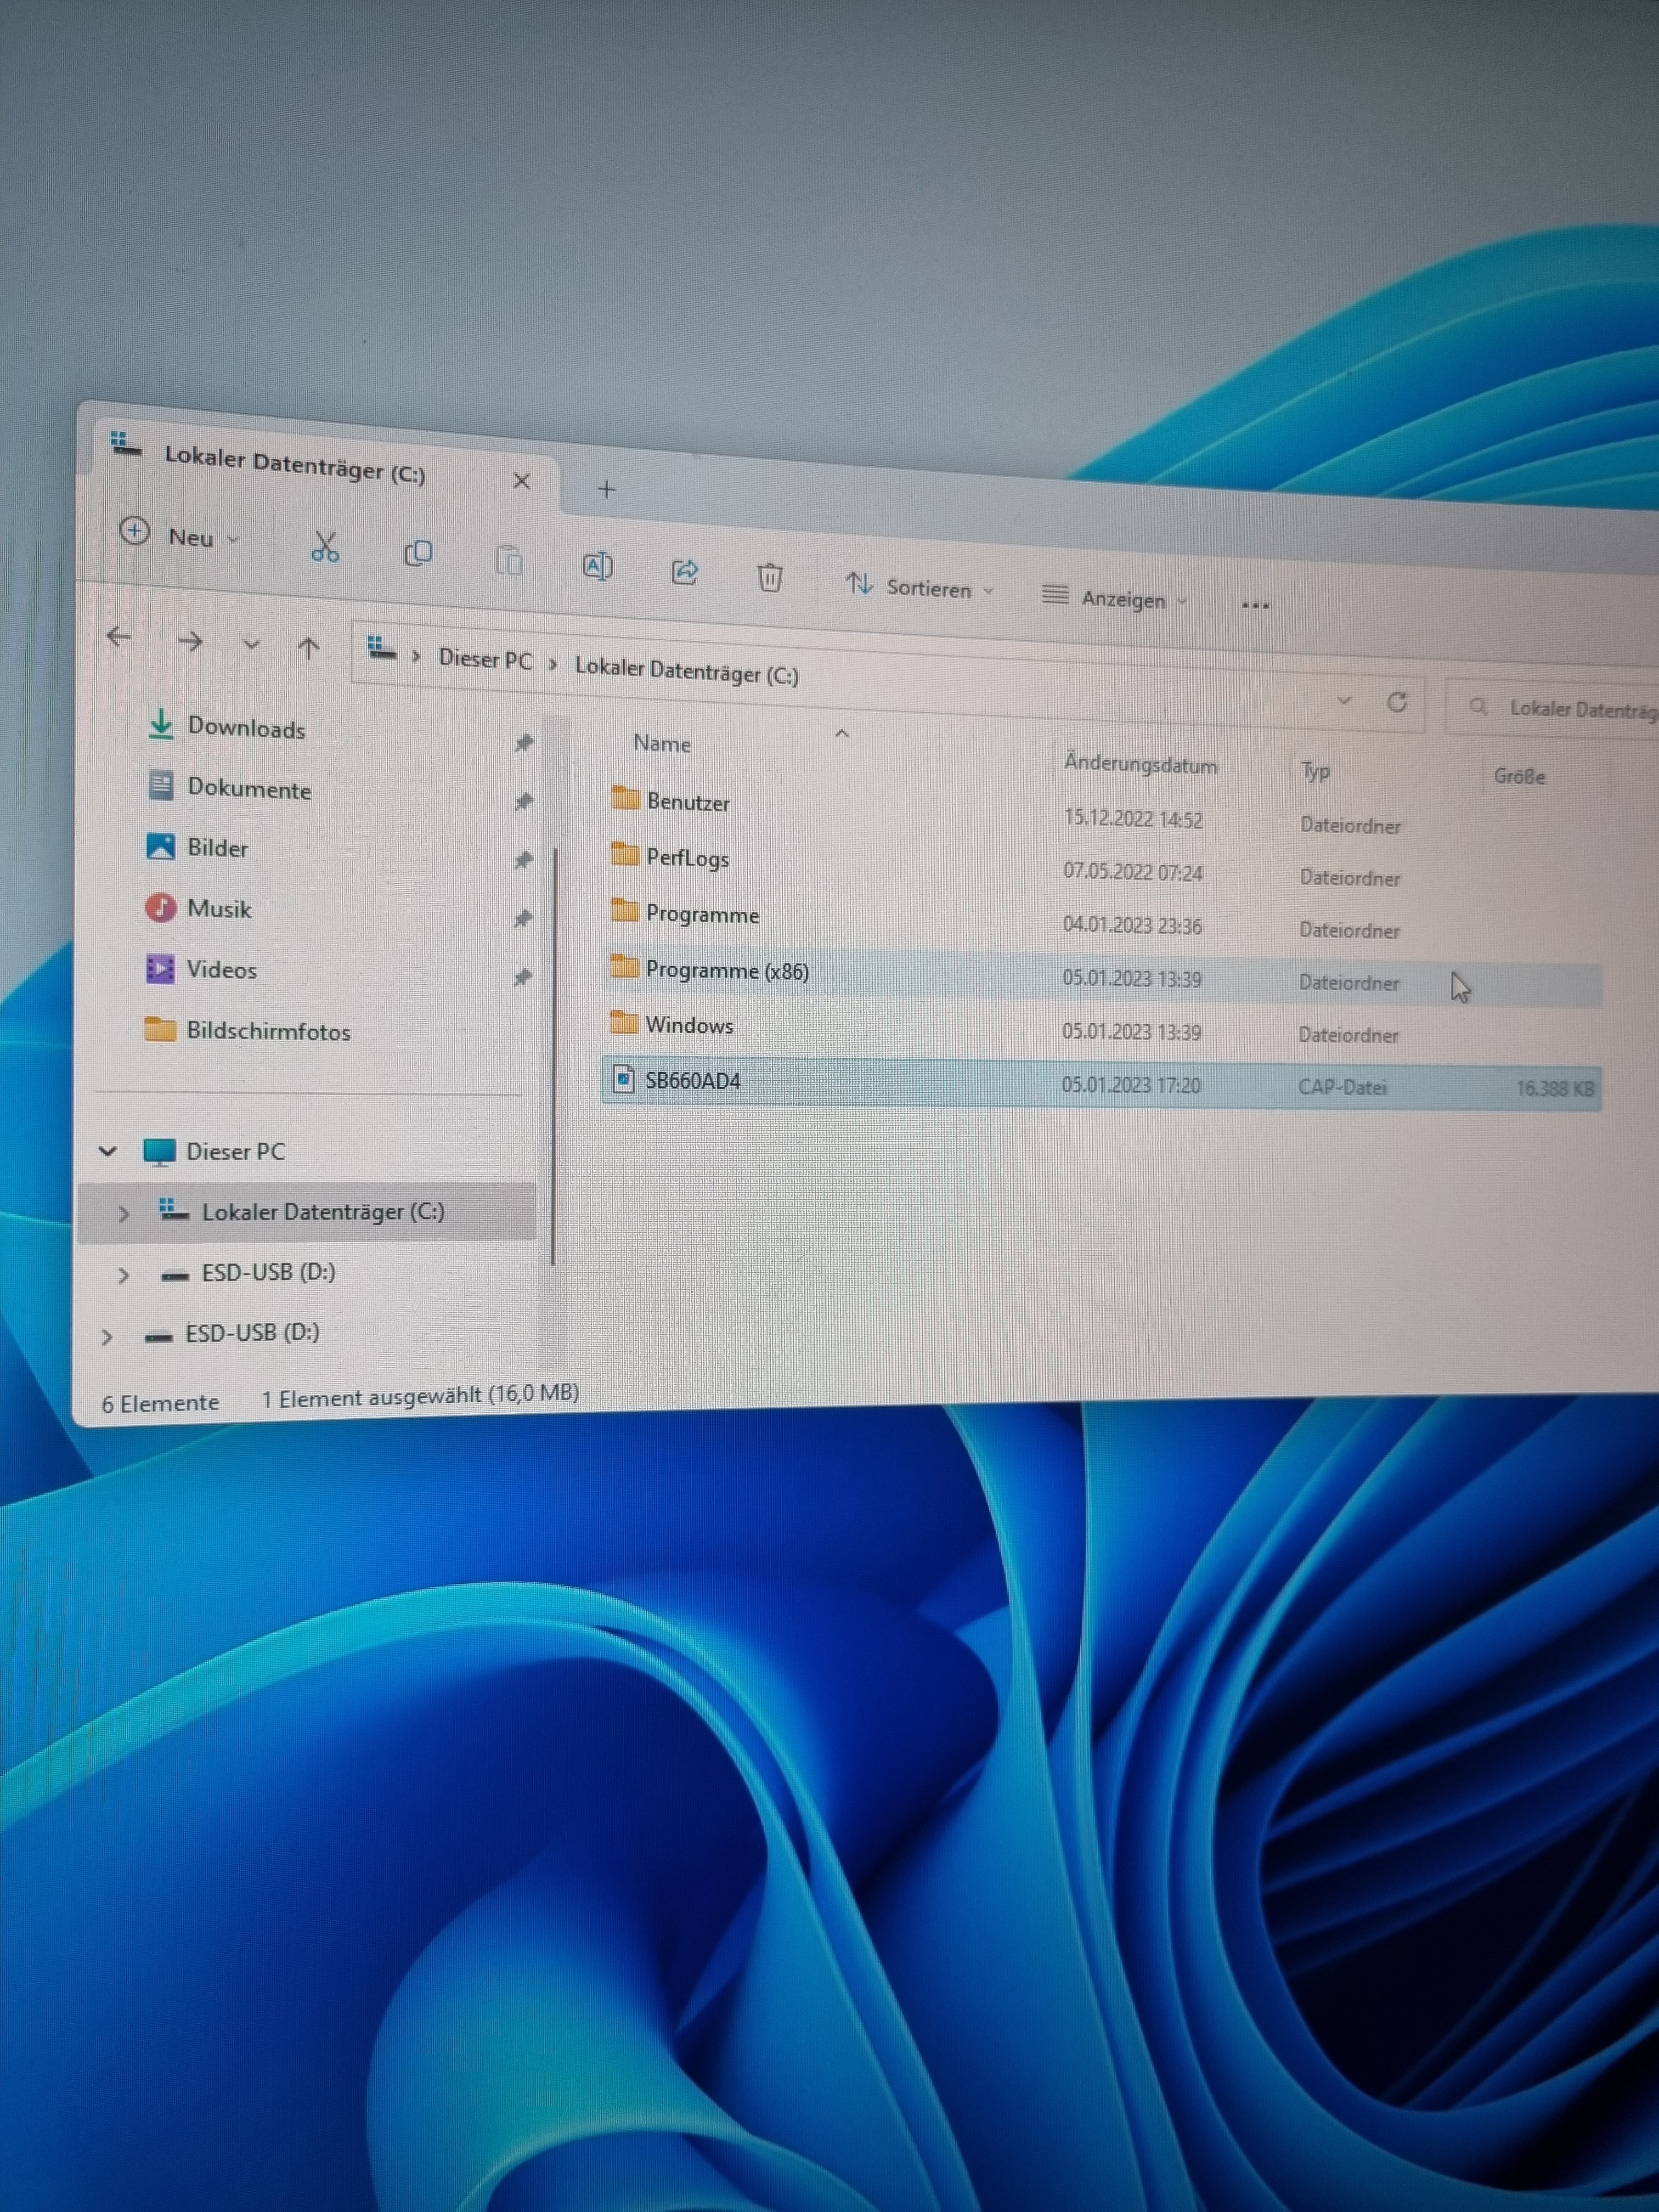Navigate back with left arrow
The height and width of the screenshot is (2212, 1659).
(x=119, y=637)
